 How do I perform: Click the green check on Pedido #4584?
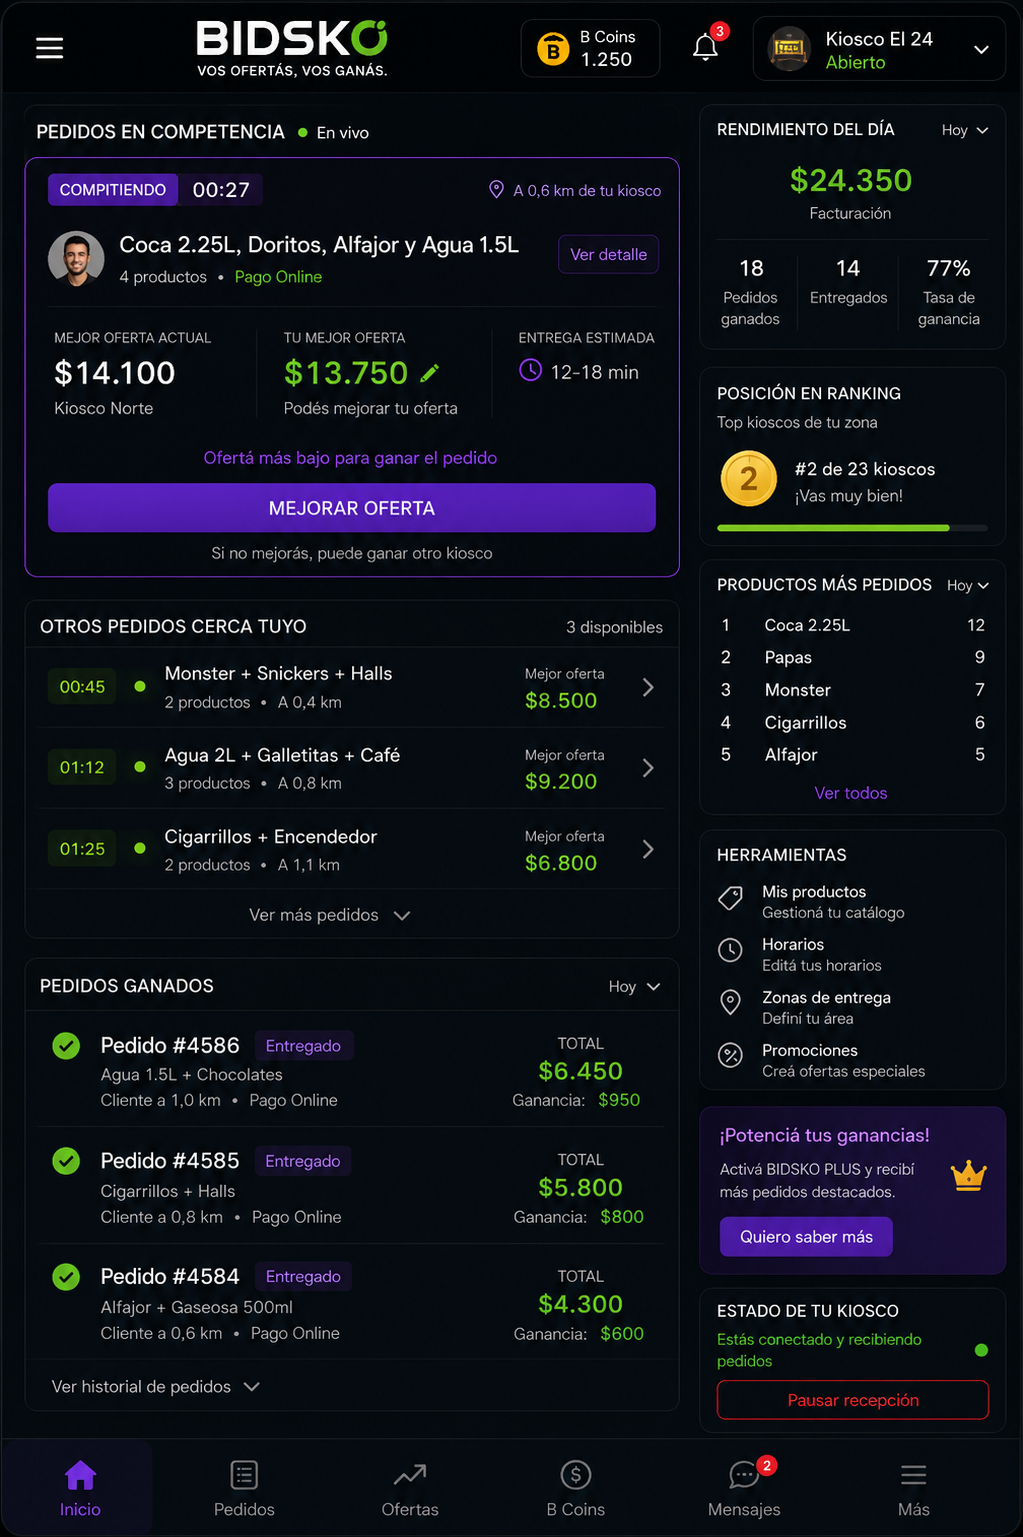click(66, 1277)
